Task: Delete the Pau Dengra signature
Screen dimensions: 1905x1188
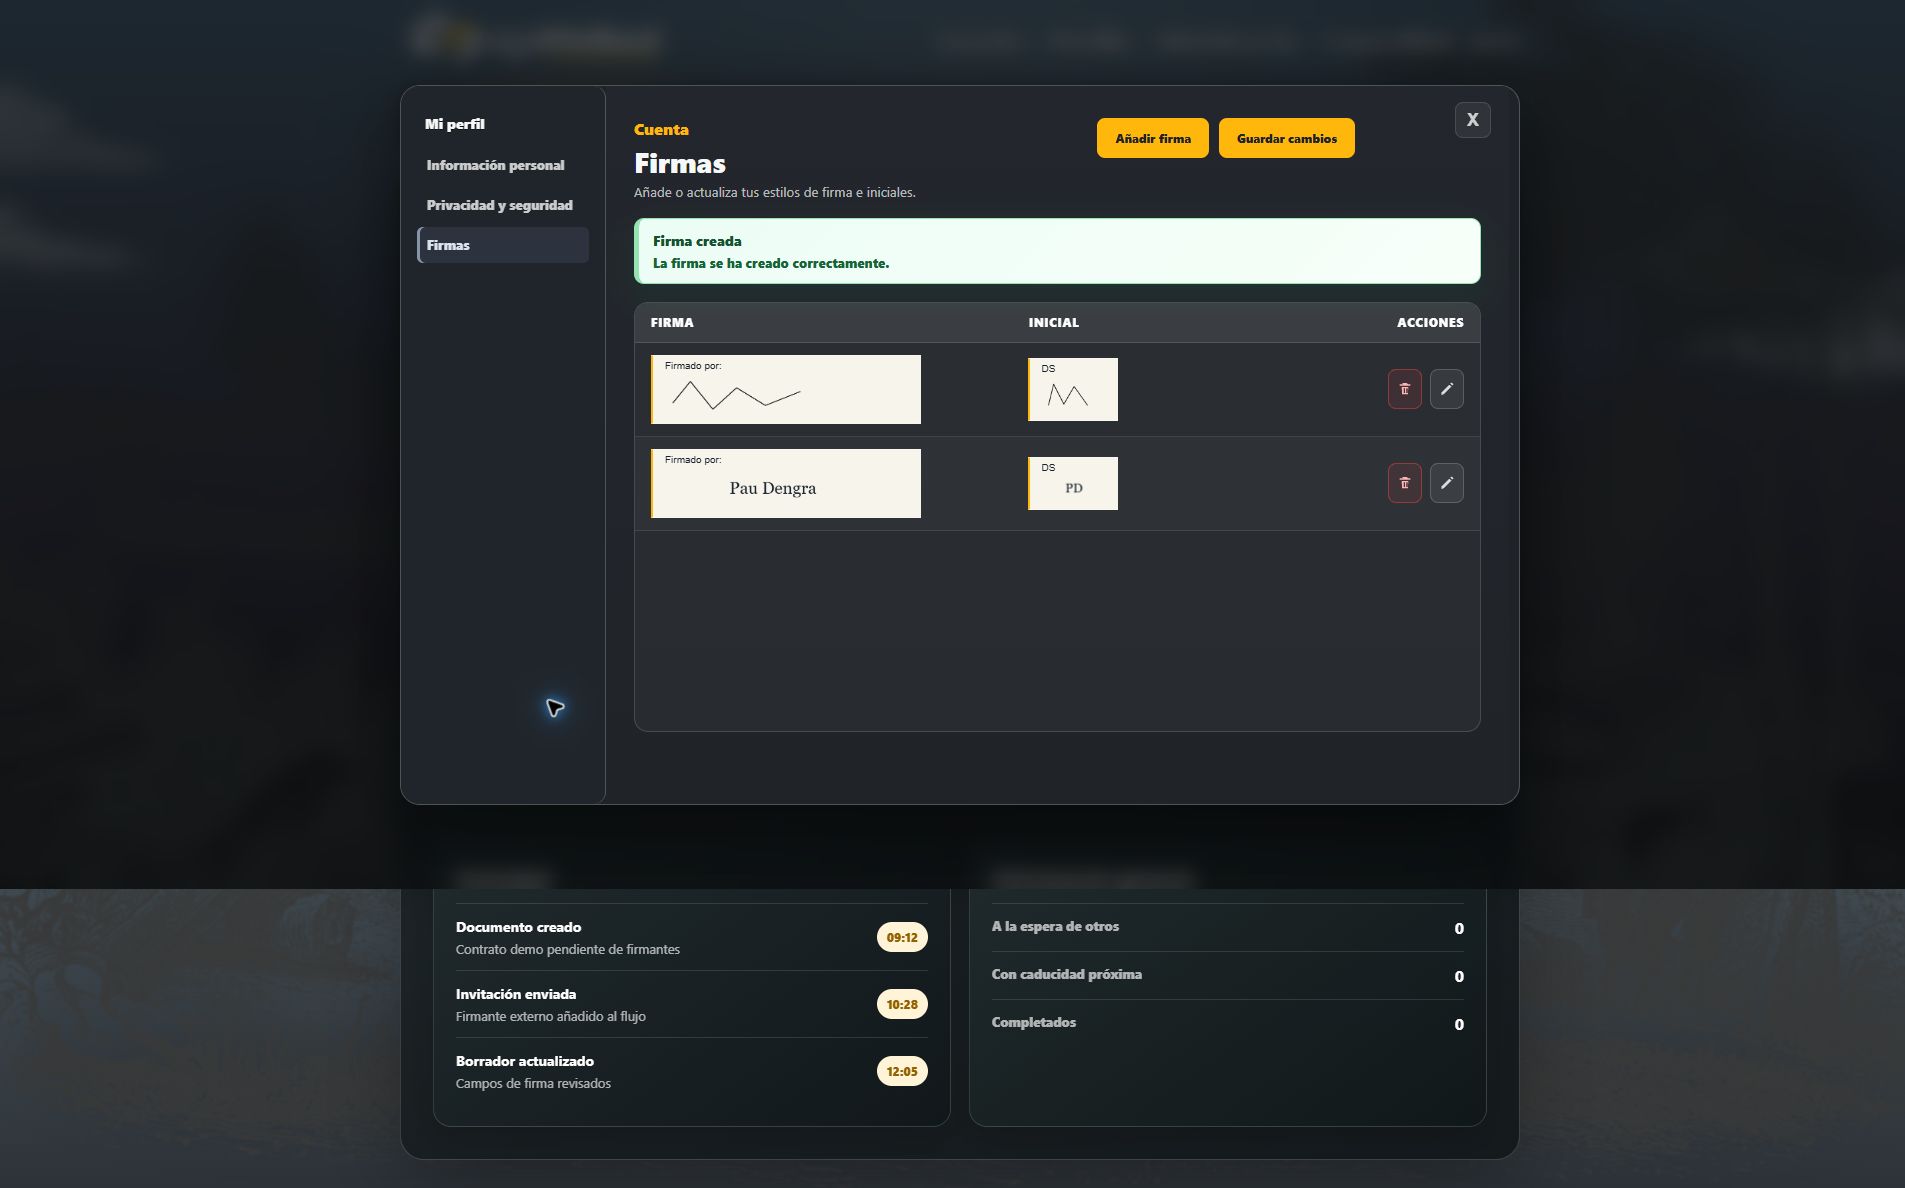Action: [x=1404, y=483]
